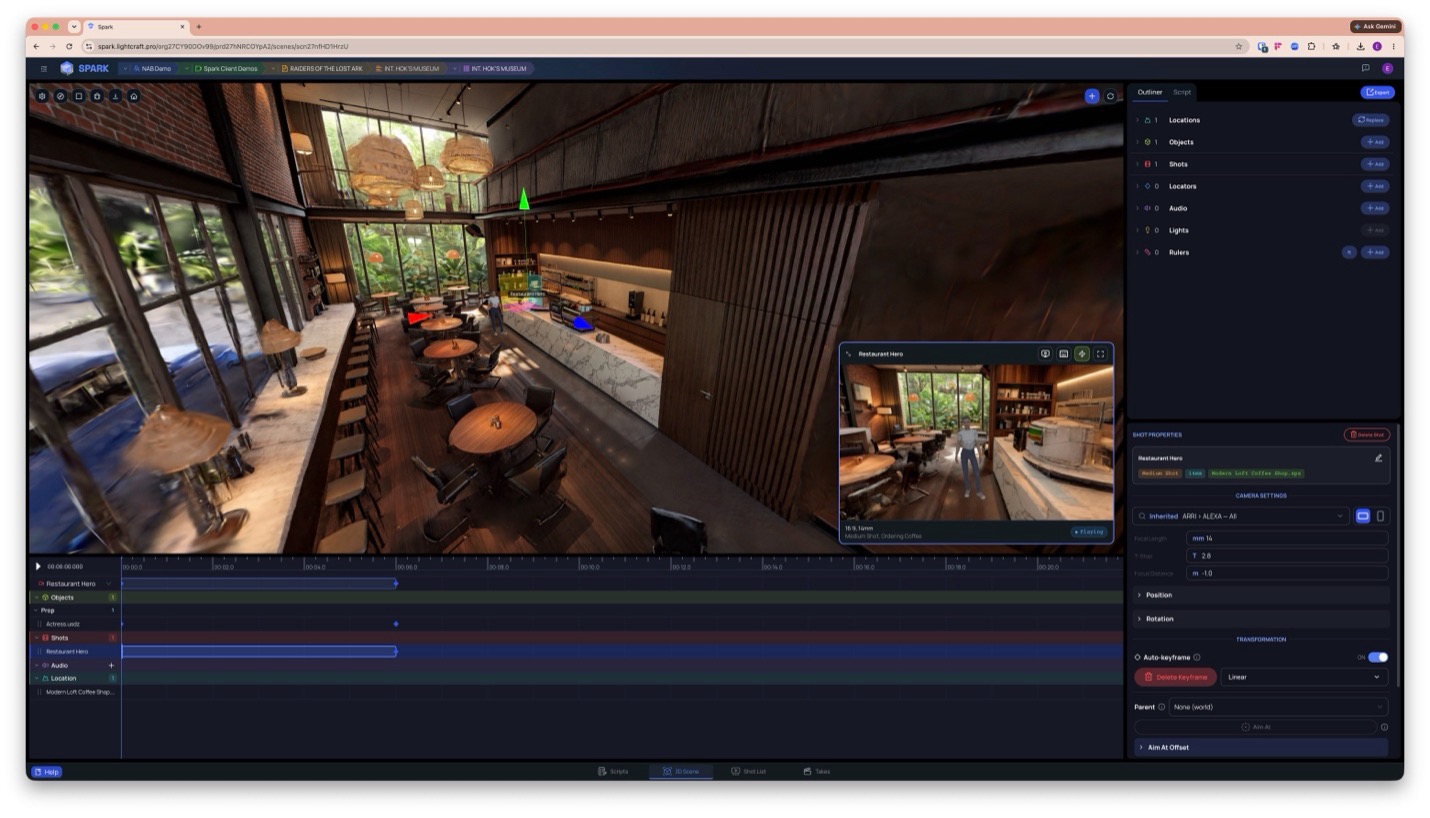Screen dimensions: 1430x818
Task: Click the Delete Keyframe button
Action: pyautogui.click(x=1176, y=677)
